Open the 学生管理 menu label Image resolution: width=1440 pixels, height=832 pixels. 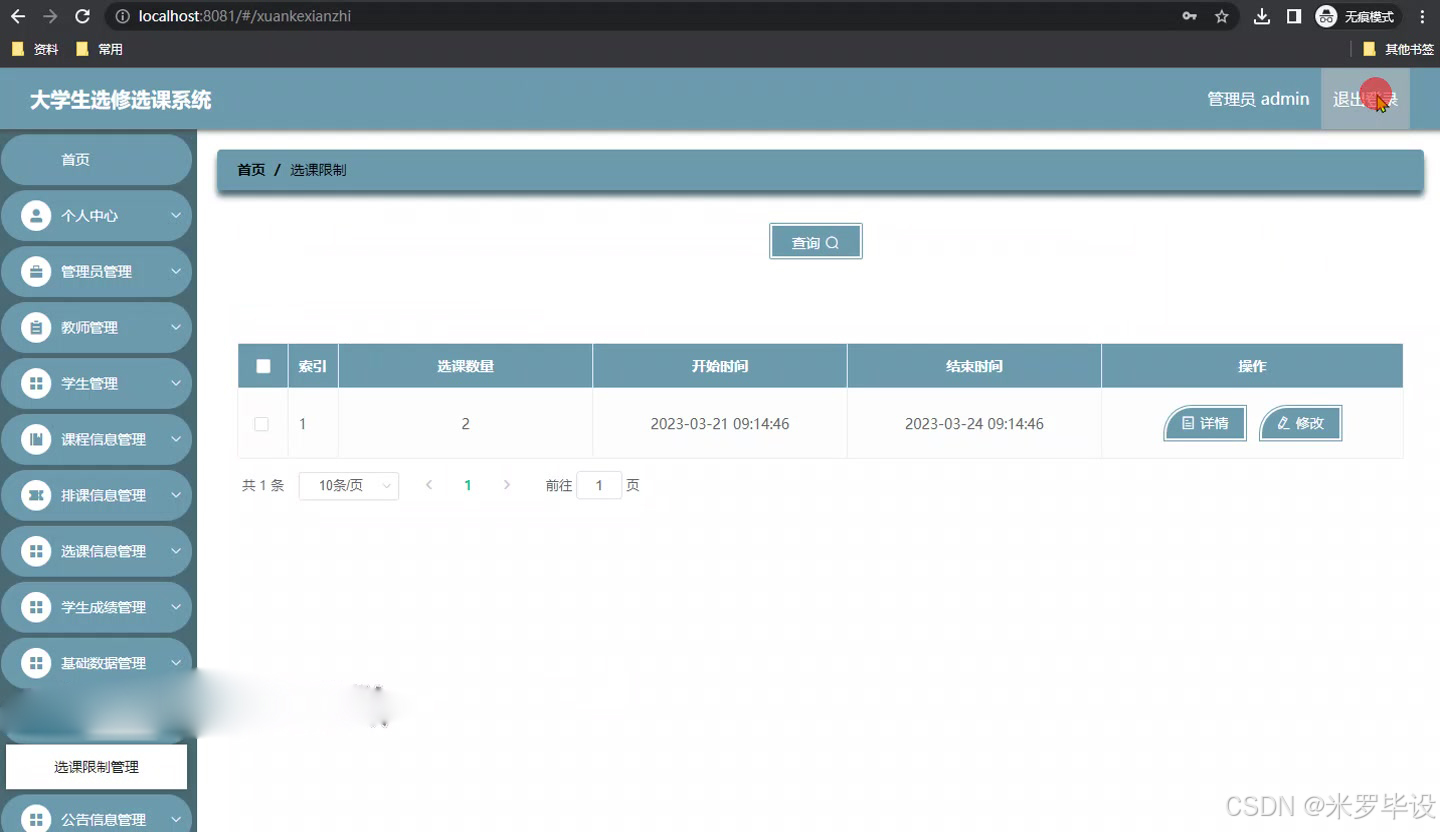90,383
